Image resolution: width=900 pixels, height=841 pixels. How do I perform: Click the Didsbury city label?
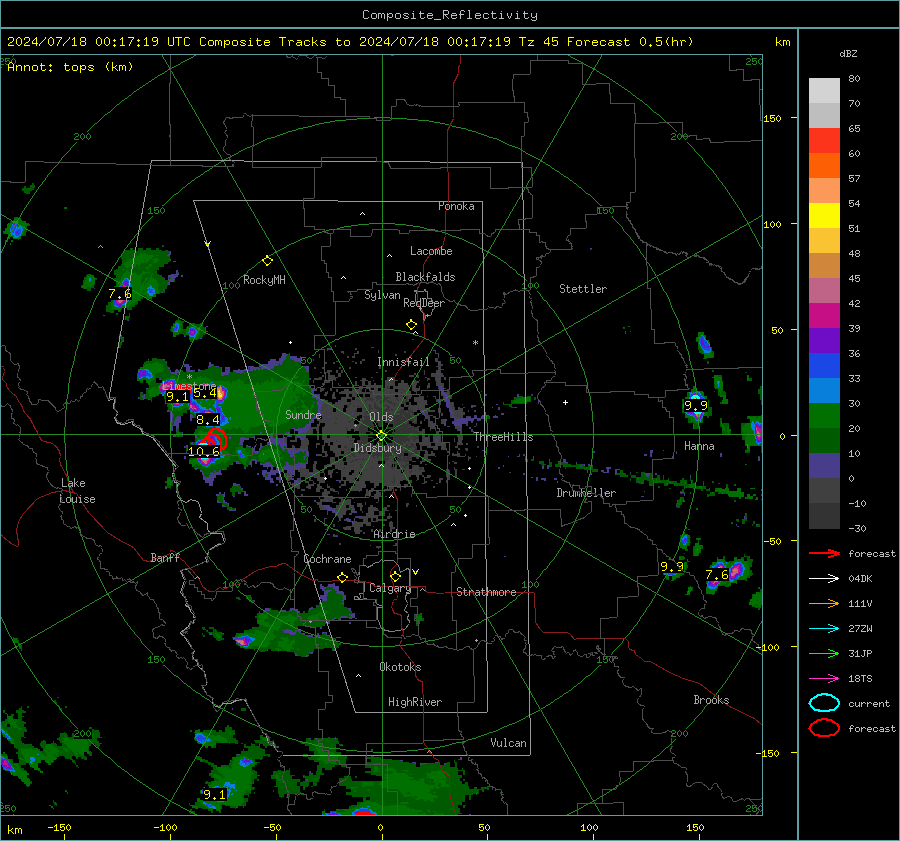pos(377,448)
